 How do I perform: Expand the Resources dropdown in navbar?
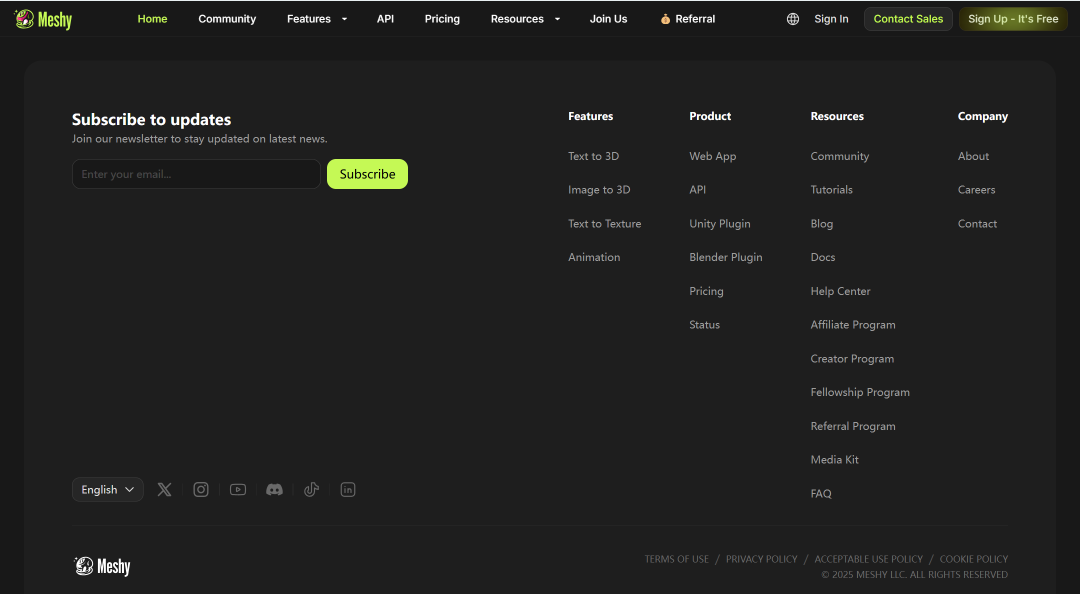[525, 19]
